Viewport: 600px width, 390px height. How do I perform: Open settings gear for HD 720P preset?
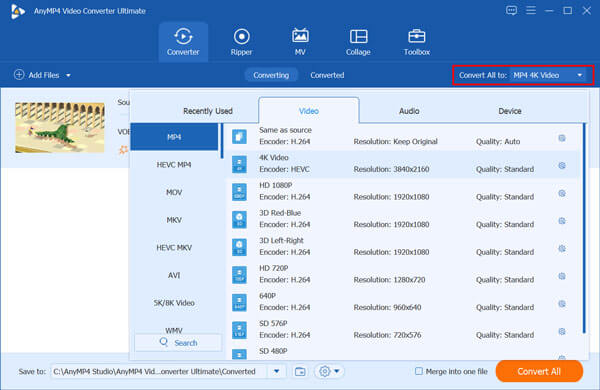click(562, 276)
